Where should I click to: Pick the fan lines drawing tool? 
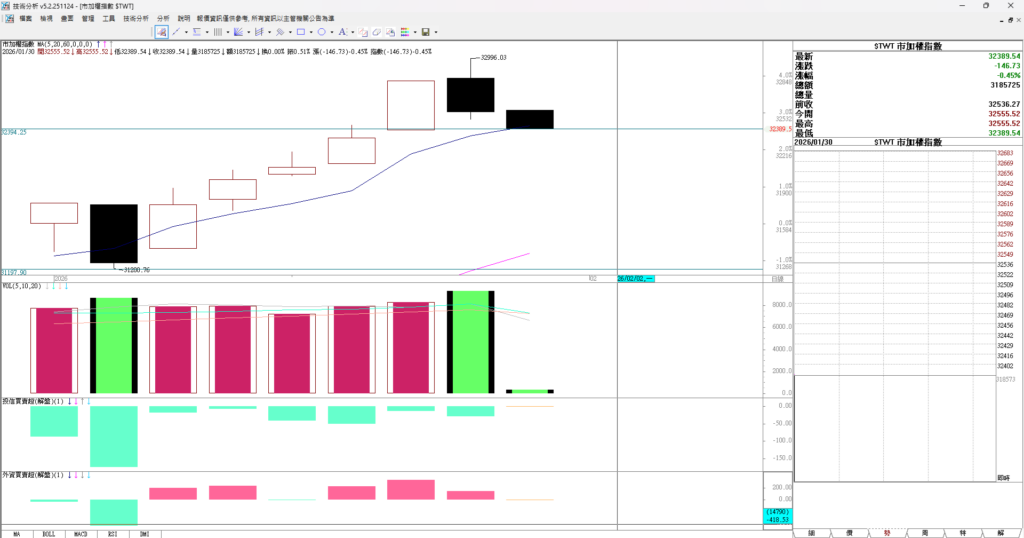click(x=238, y=32)
